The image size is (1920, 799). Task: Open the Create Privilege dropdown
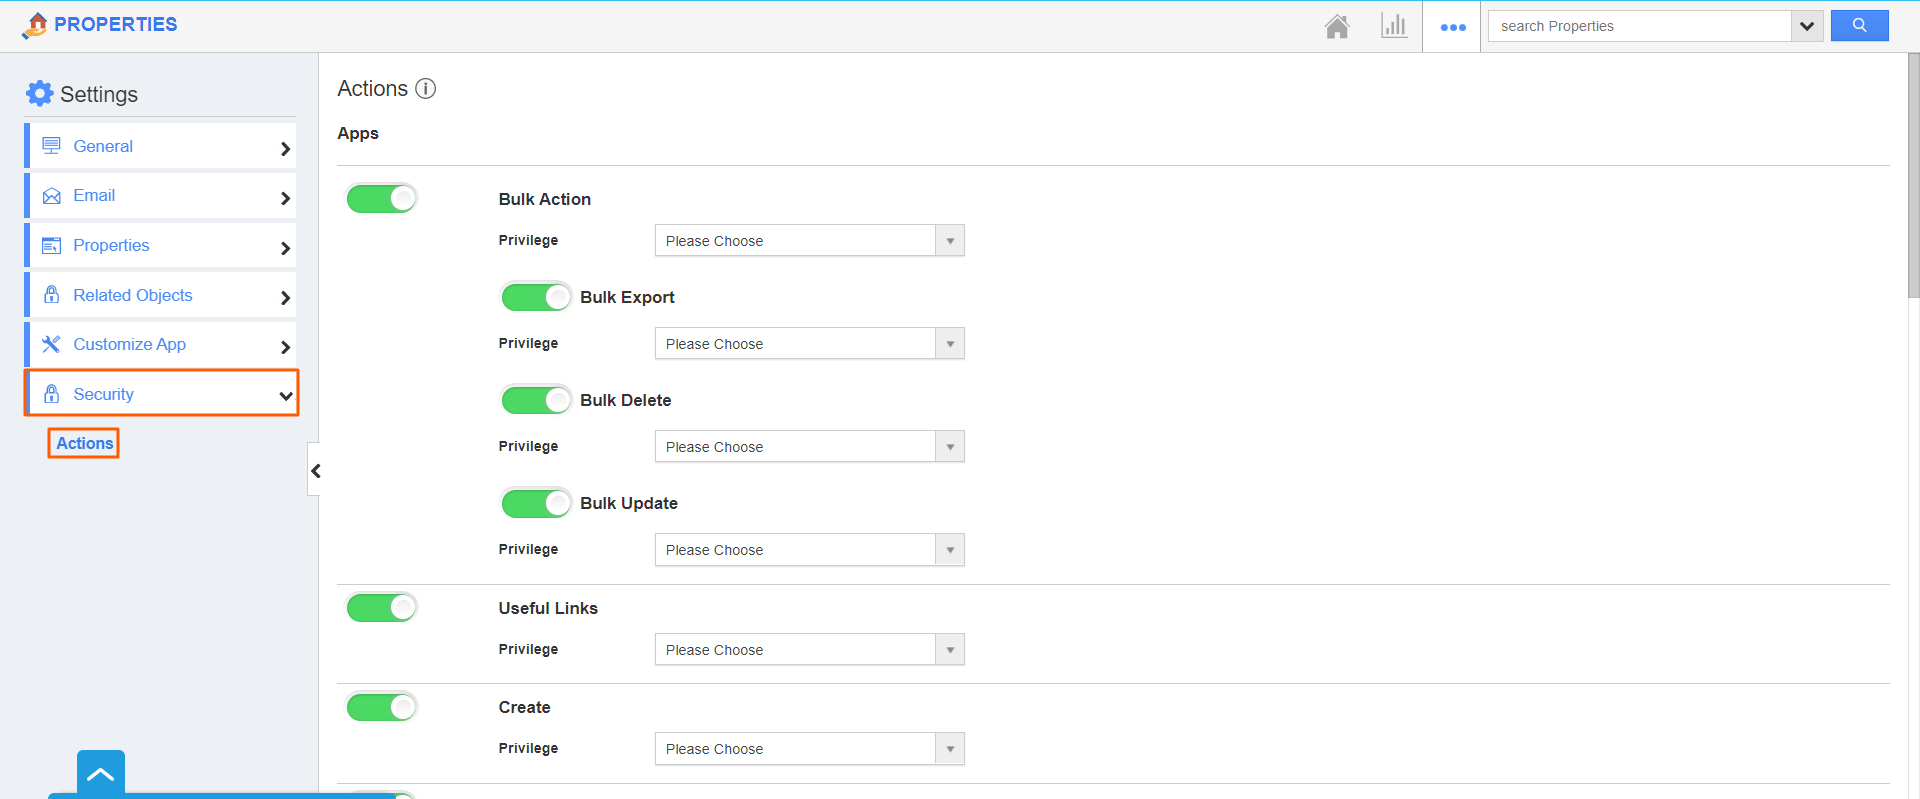tap(809, 749)
